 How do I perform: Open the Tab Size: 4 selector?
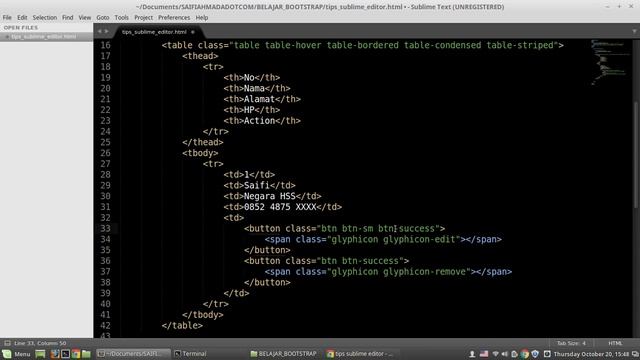[571, 343]
